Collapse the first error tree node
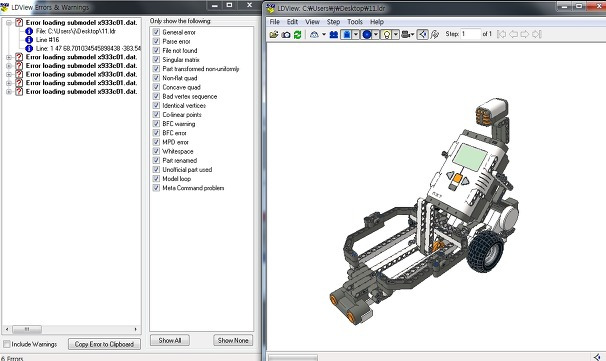Screen dimensions: 606x361 pos(9,23)
